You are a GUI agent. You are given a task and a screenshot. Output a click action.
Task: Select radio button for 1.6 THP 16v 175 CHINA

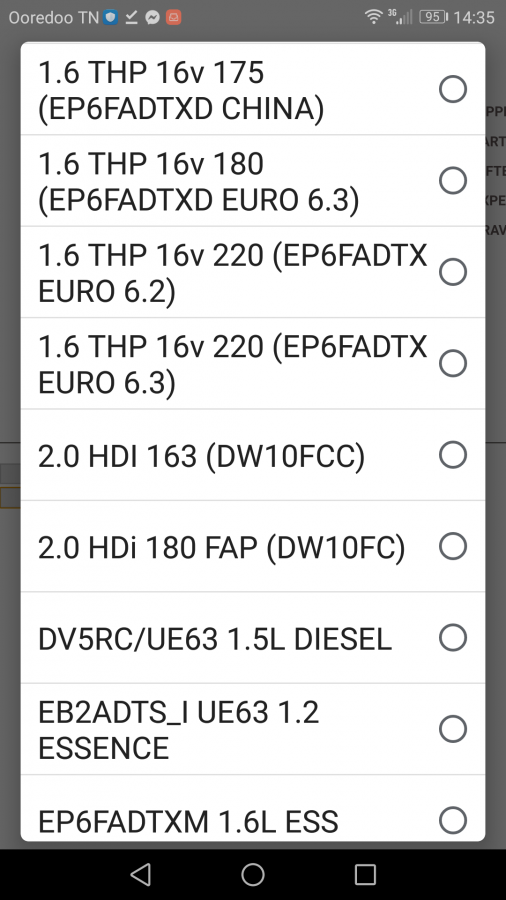pyautogui.click(x=453, y=89)
